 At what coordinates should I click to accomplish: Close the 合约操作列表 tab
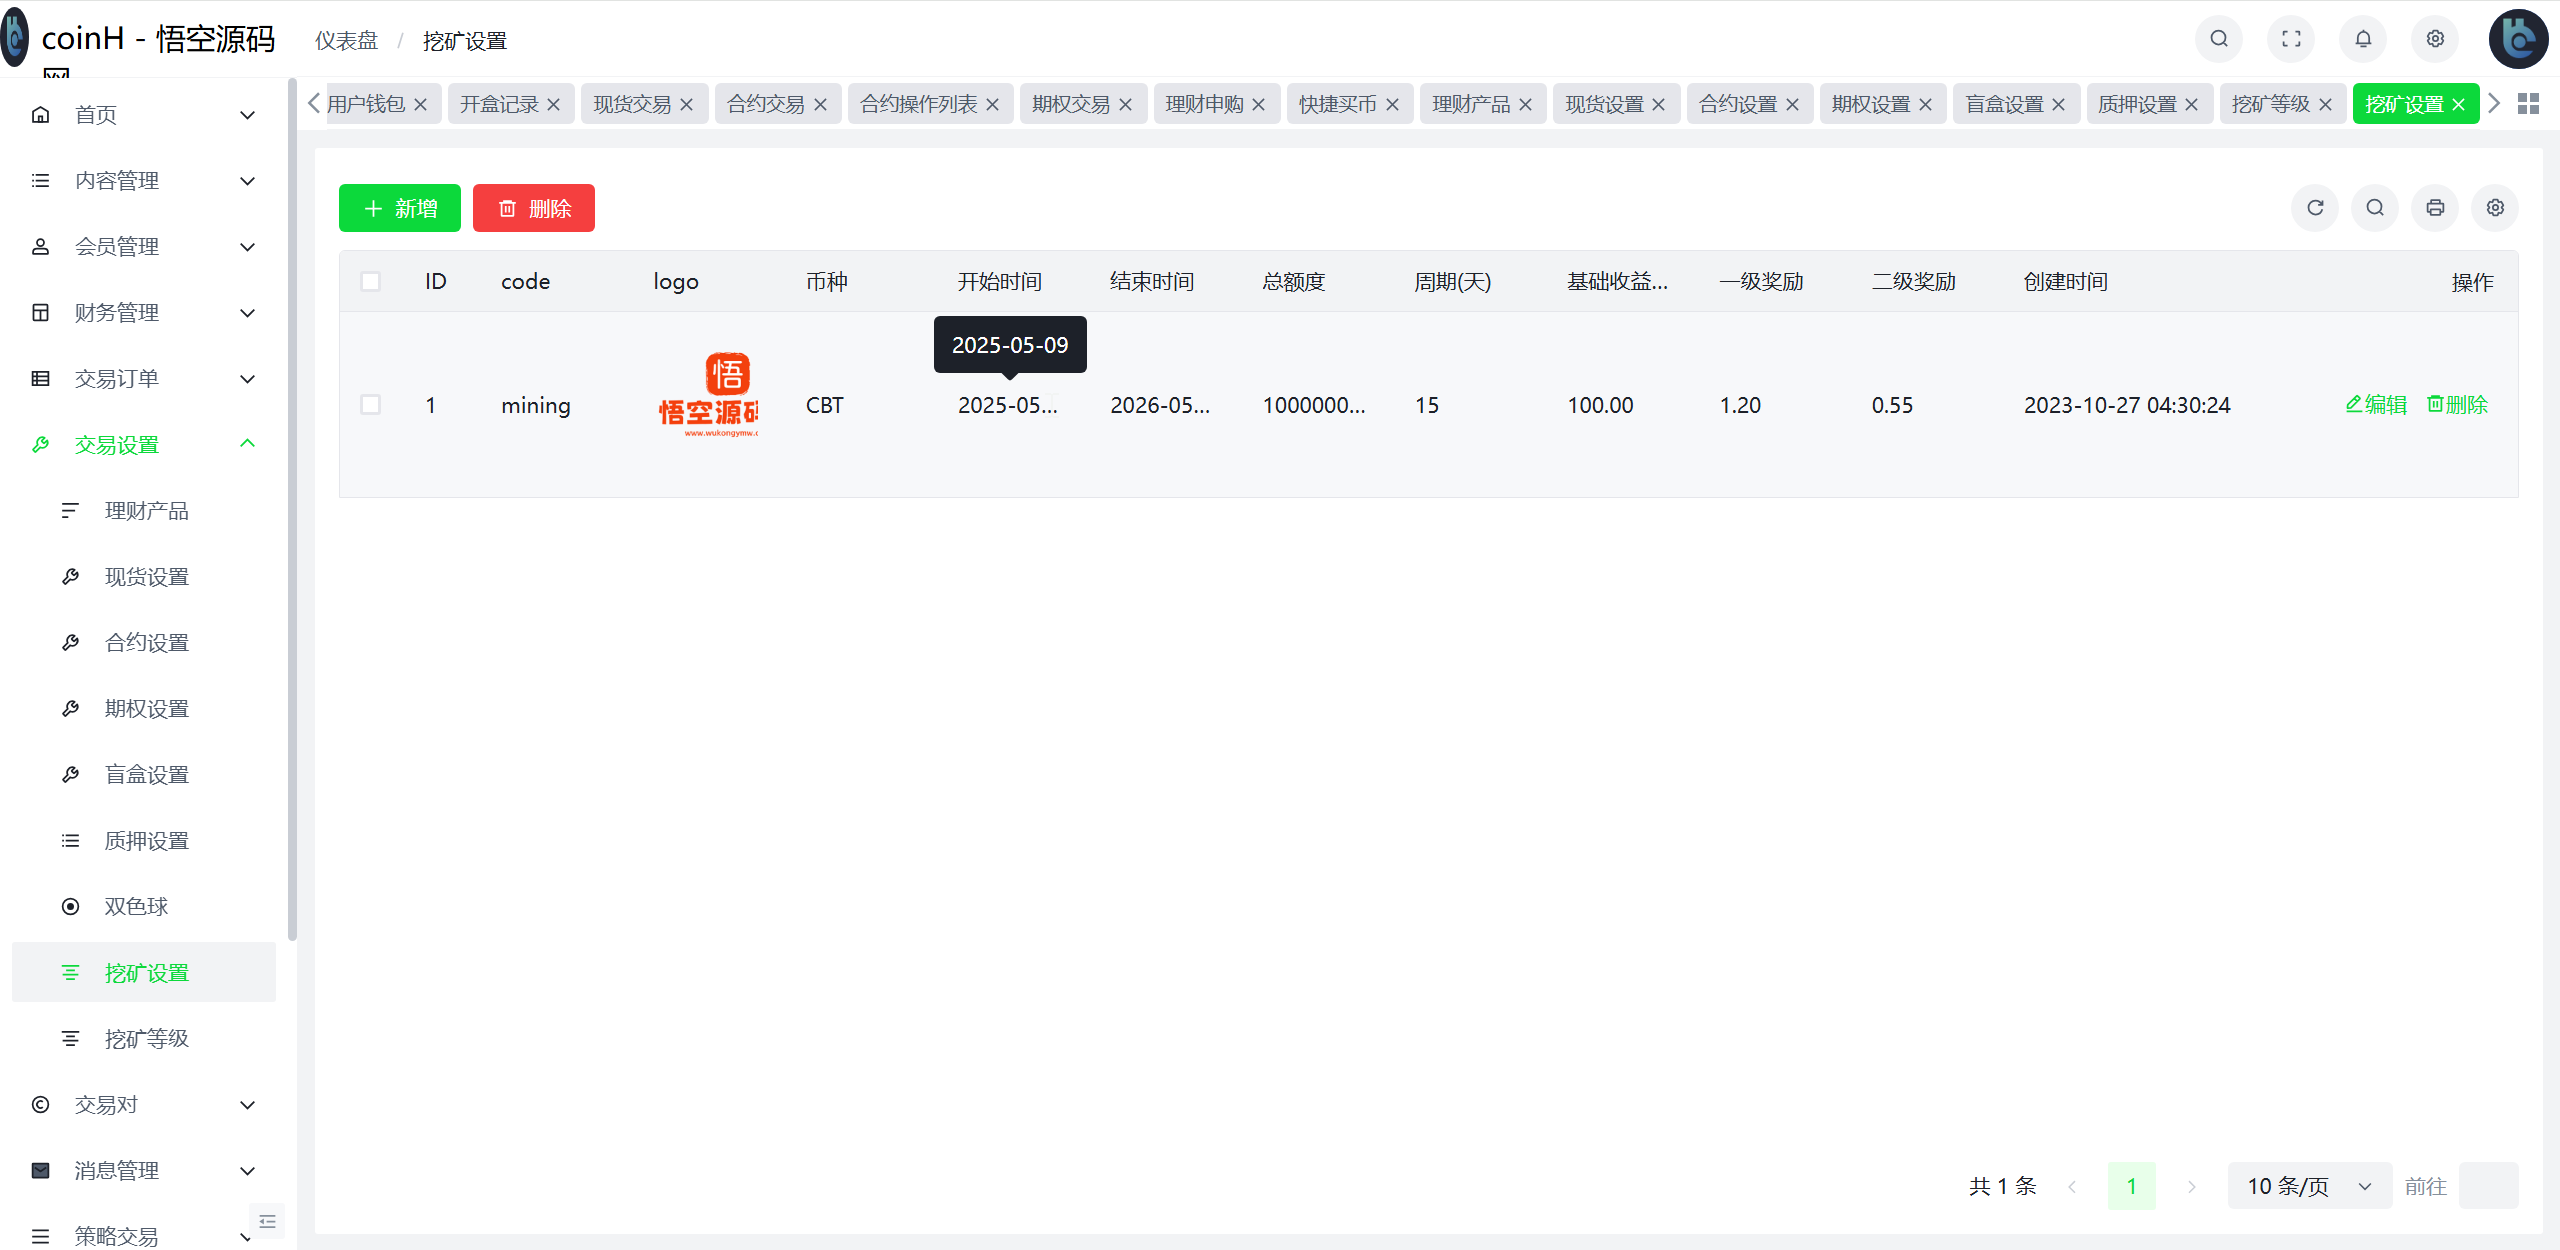992,104
